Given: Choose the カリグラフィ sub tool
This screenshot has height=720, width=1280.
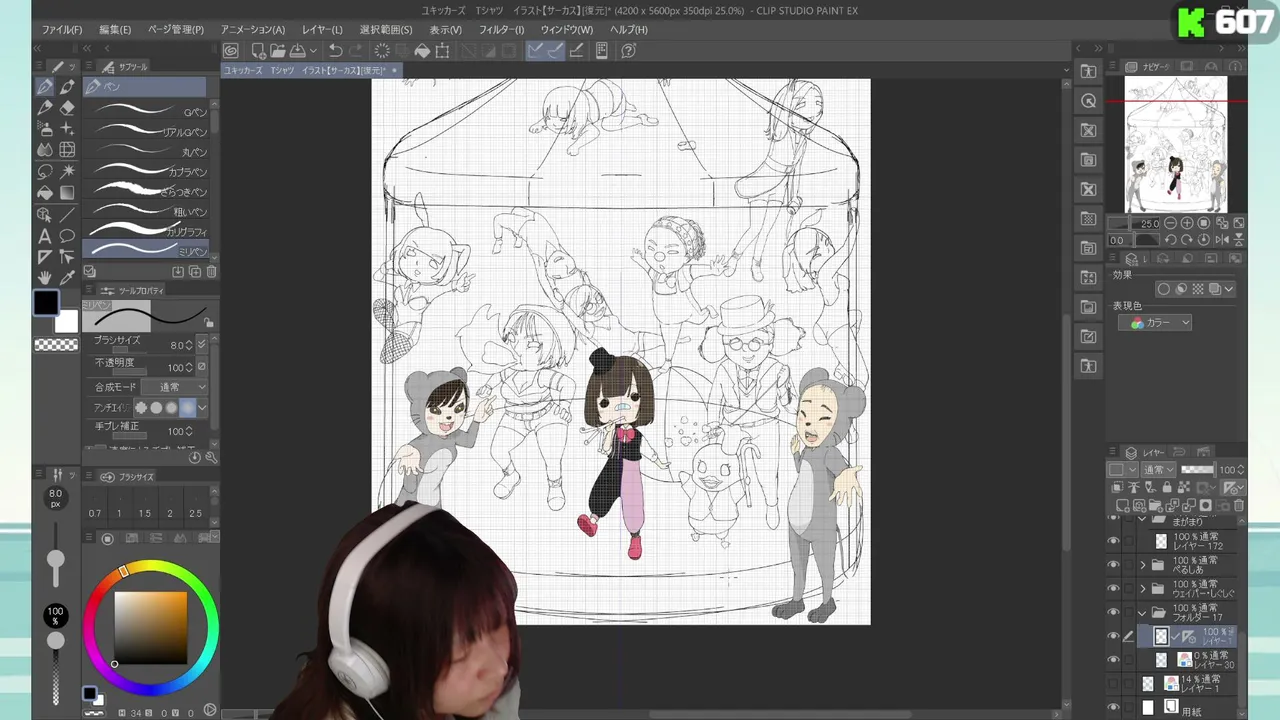Looking at the screenshot, I should [x=148, y=231].
